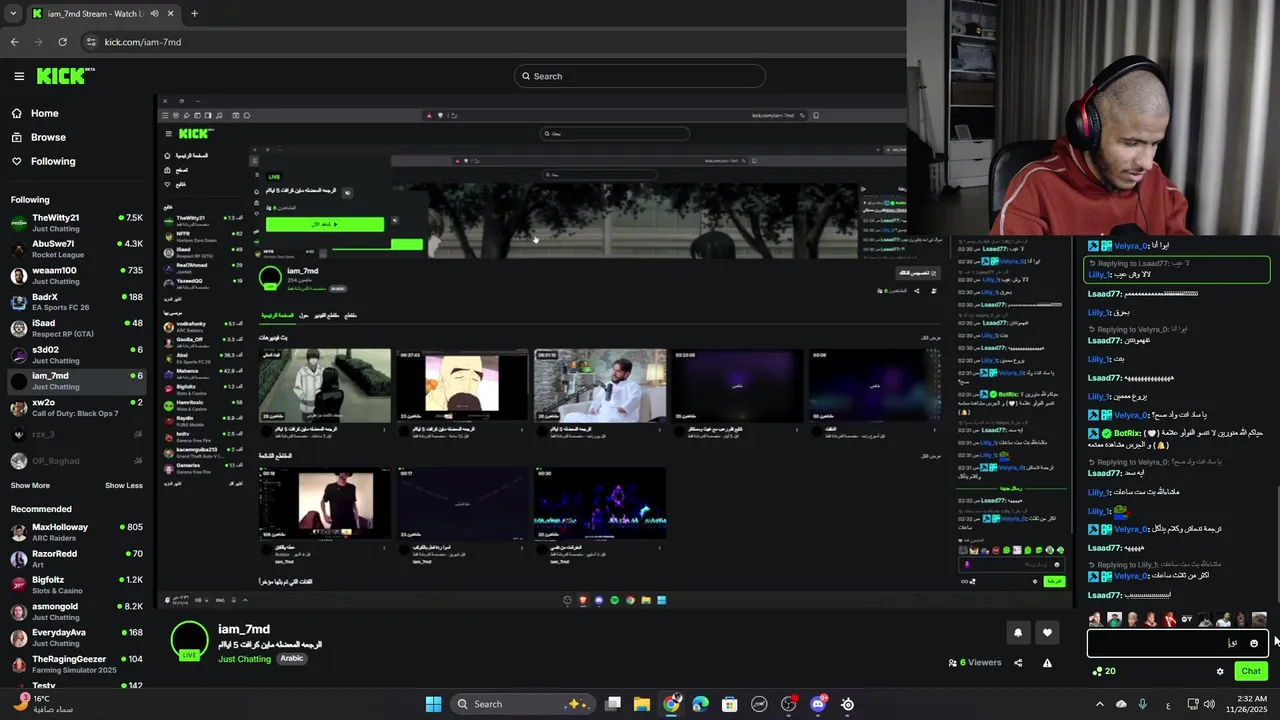Close the iam_7md Stream tab
The image size is (1280, 720).
click(171, 14)
